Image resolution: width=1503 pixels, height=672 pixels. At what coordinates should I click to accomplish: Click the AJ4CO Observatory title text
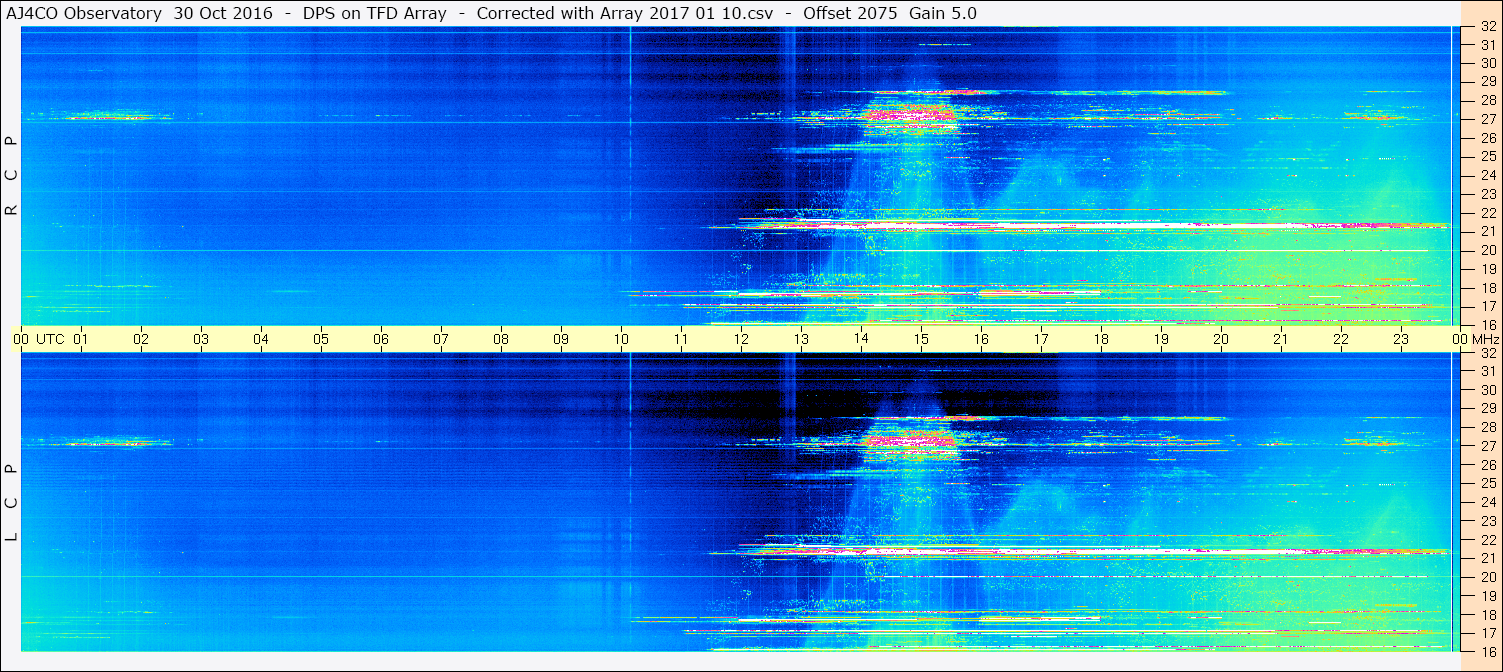click(84, 13)
